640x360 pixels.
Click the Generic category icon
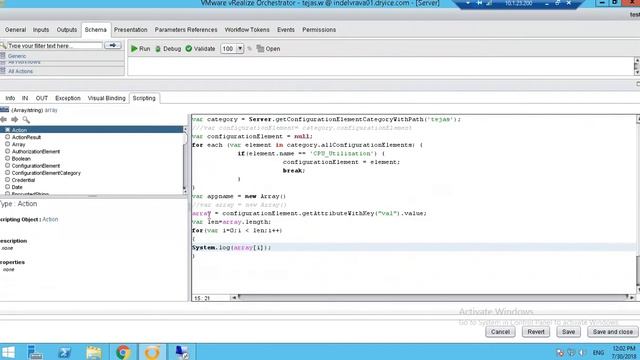tap(3, 56)
